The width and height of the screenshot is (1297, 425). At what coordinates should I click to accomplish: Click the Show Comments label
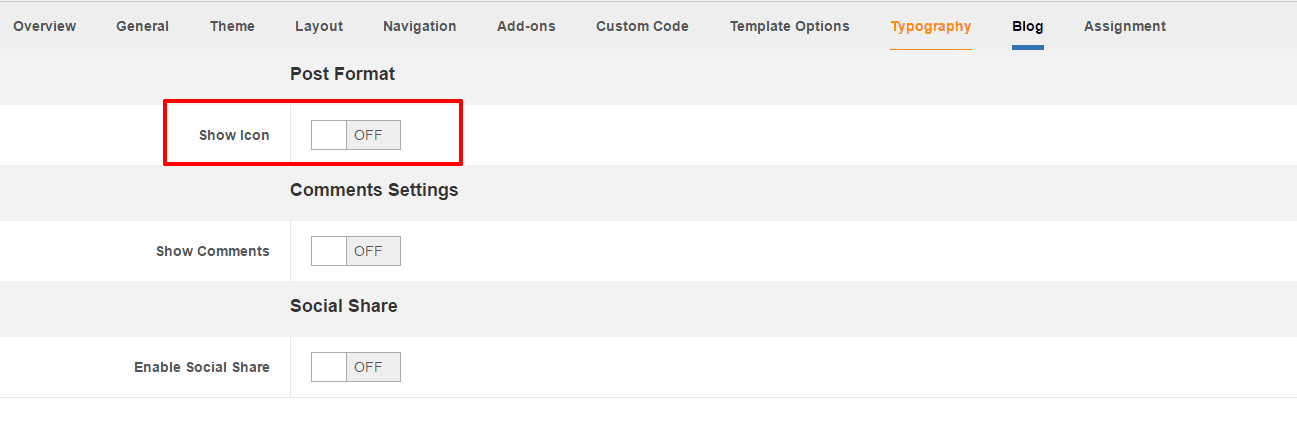212,251
